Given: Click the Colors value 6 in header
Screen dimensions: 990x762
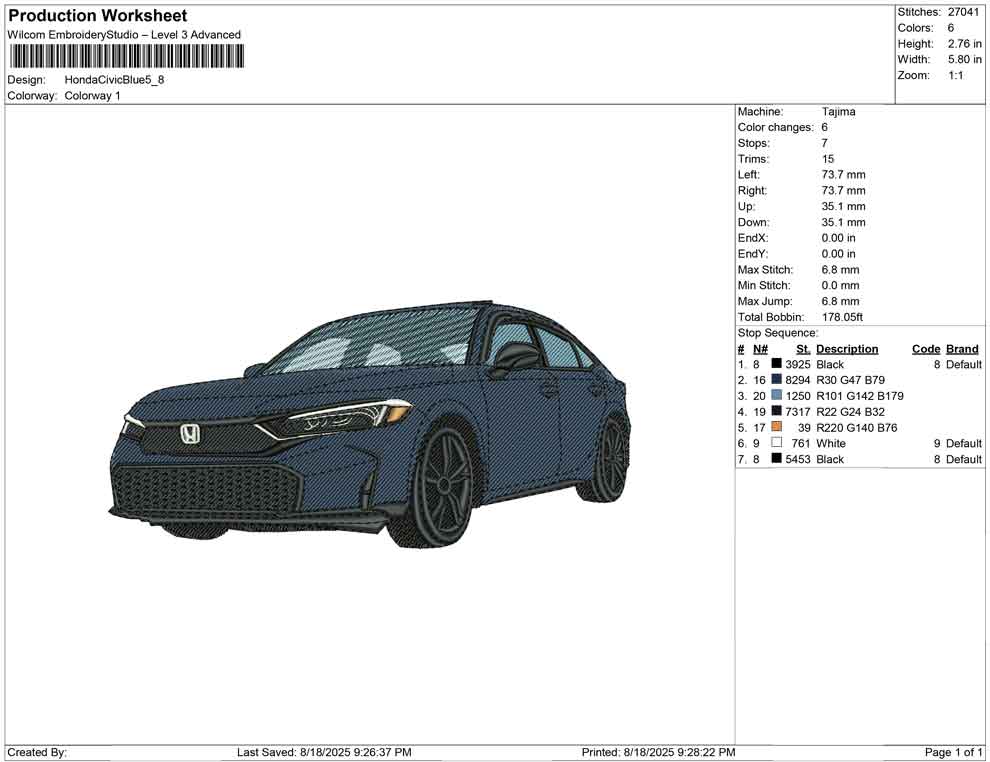Looking at the screenshot, I should coord(950,28).
